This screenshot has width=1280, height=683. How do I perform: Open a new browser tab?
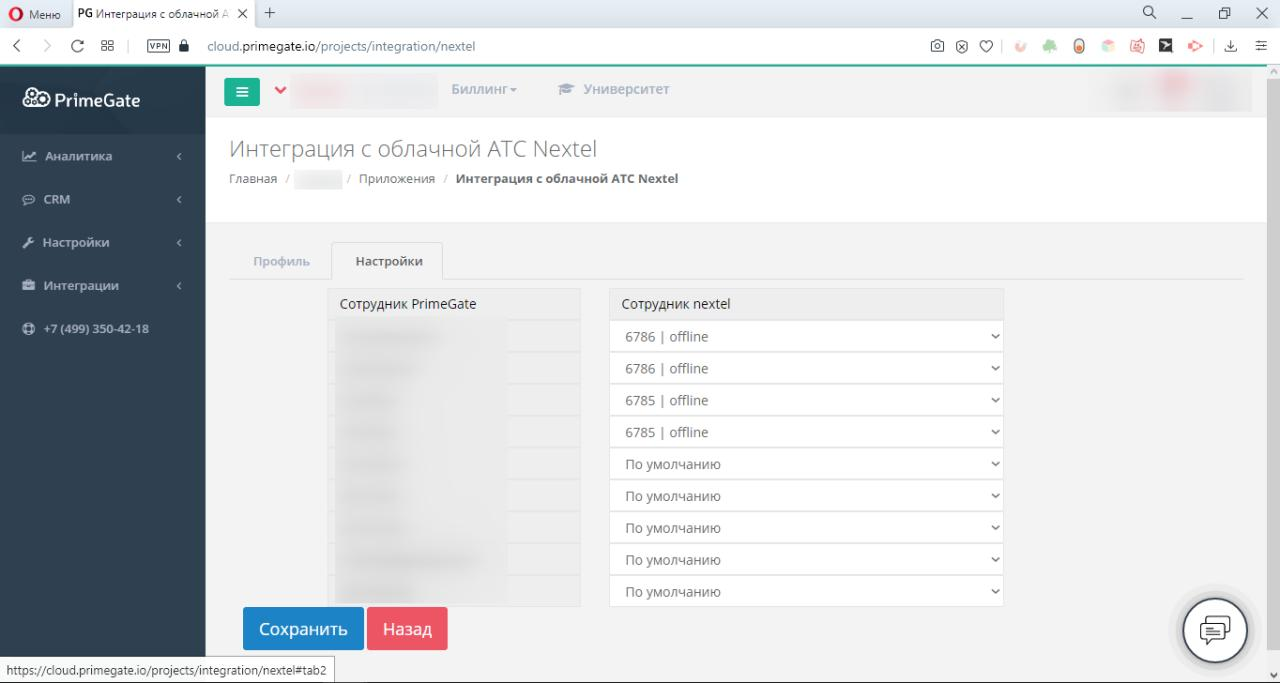[x=270, y=13]
